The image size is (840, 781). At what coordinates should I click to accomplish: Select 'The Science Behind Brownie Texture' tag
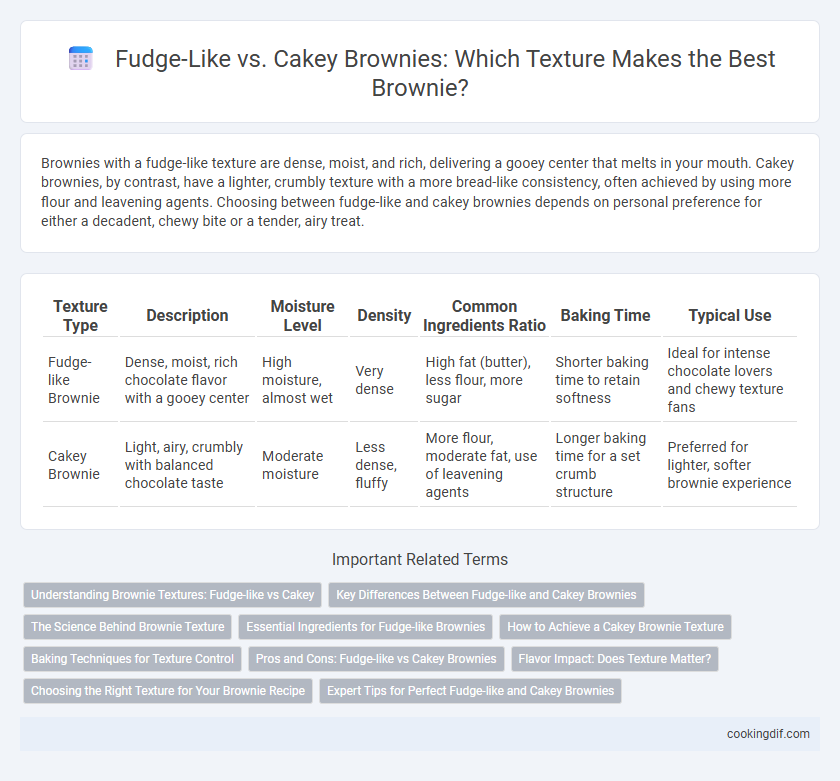[128, 627]
